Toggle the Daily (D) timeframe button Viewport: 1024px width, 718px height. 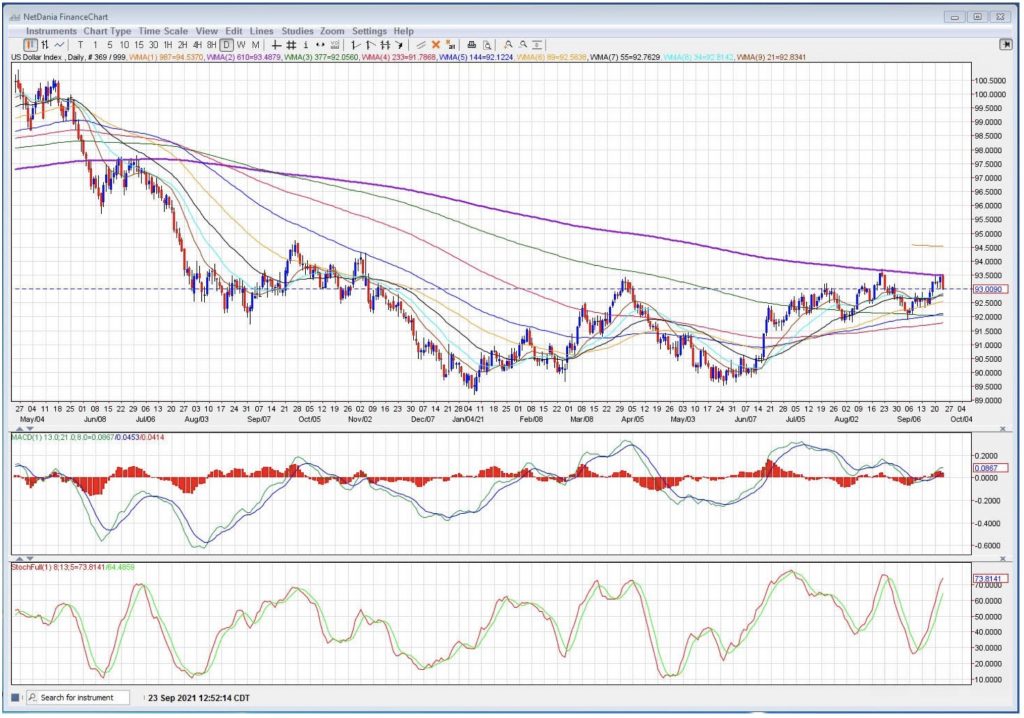click(x=227, y=45)
